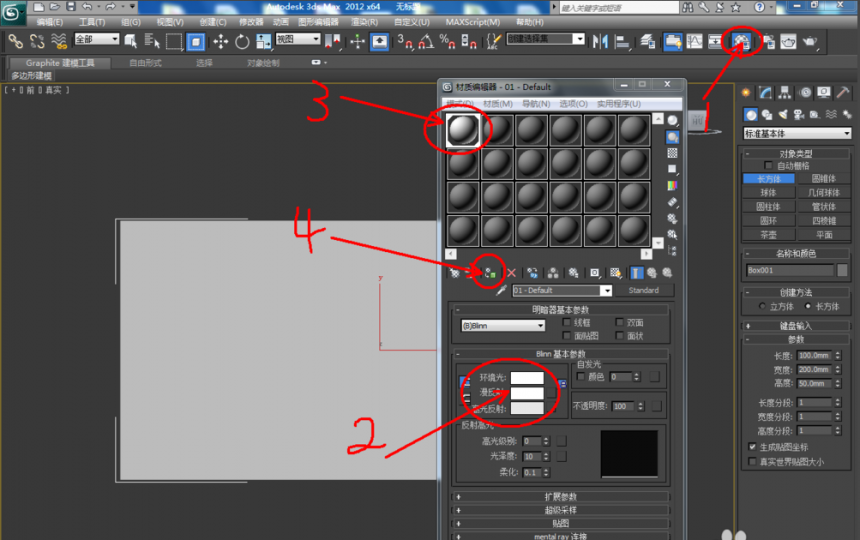The height and width of the screenshot is (540, 860).
Task: Open the Curve Editor icon
Action: pyautogui.click(x=694, y=42)
